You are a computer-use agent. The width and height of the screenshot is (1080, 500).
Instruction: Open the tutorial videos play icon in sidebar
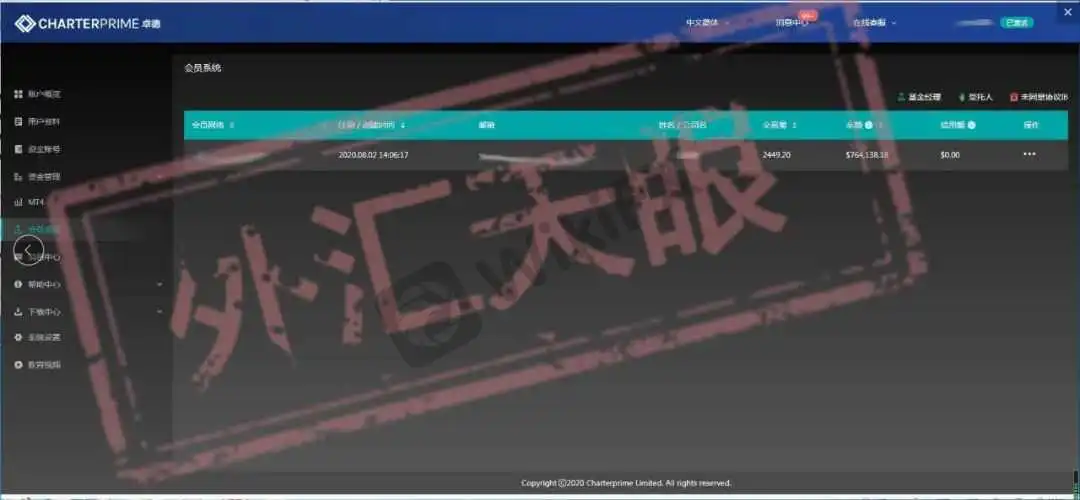(x=19, y=364)
